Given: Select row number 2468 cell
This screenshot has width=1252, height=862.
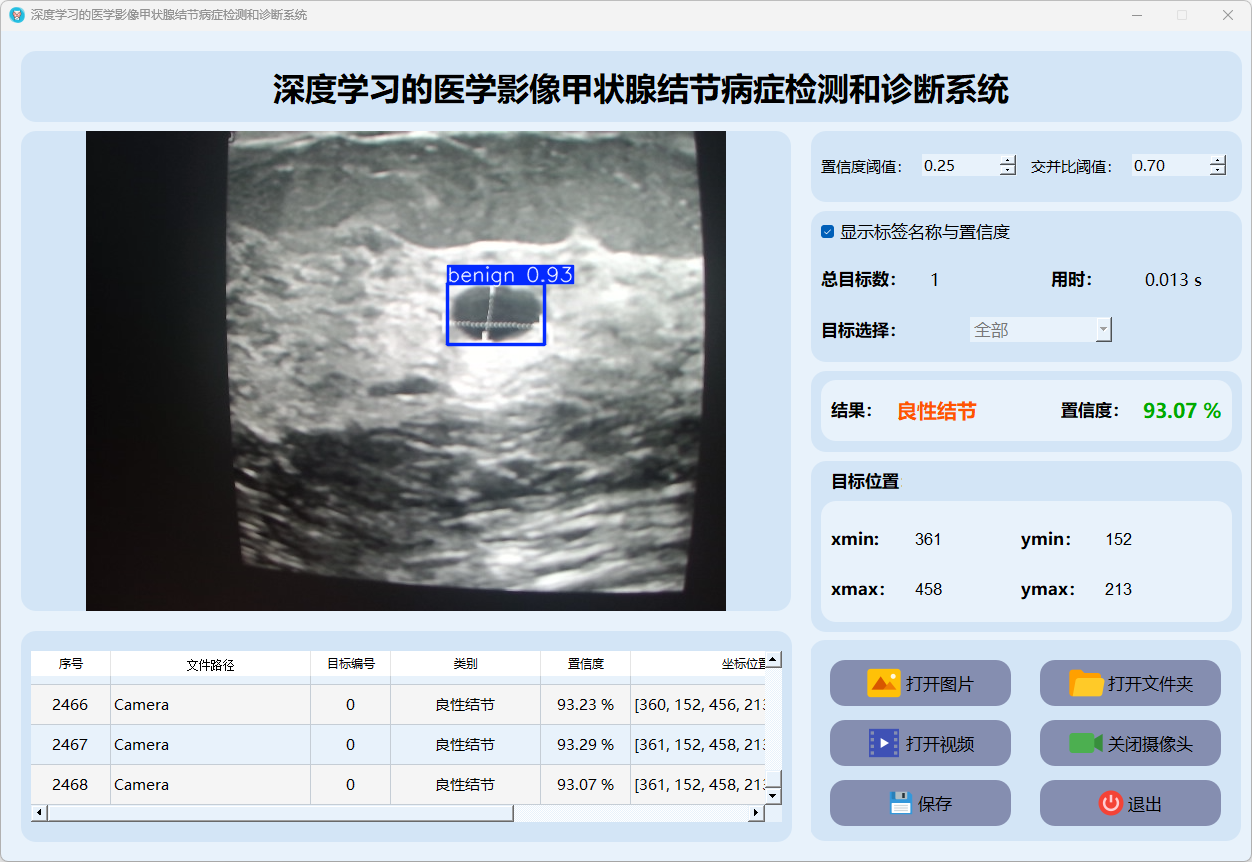Looking at the screenshot, I should pos(70,785).
